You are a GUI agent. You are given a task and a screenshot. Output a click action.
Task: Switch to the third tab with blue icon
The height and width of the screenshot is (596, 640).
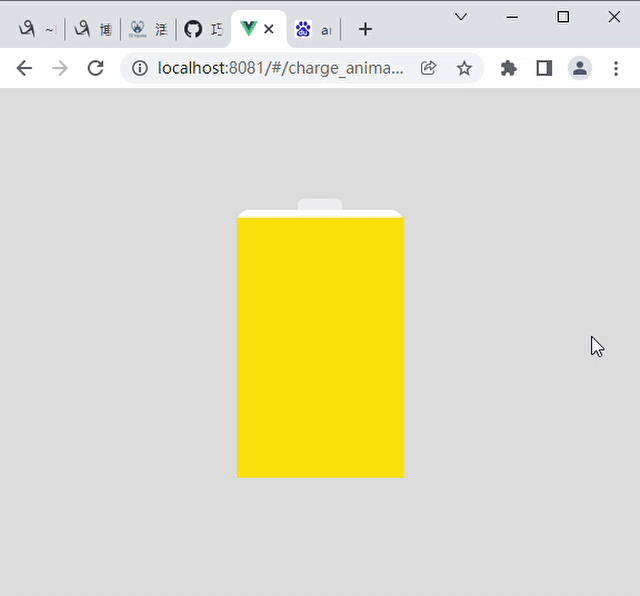pos(148,29)
